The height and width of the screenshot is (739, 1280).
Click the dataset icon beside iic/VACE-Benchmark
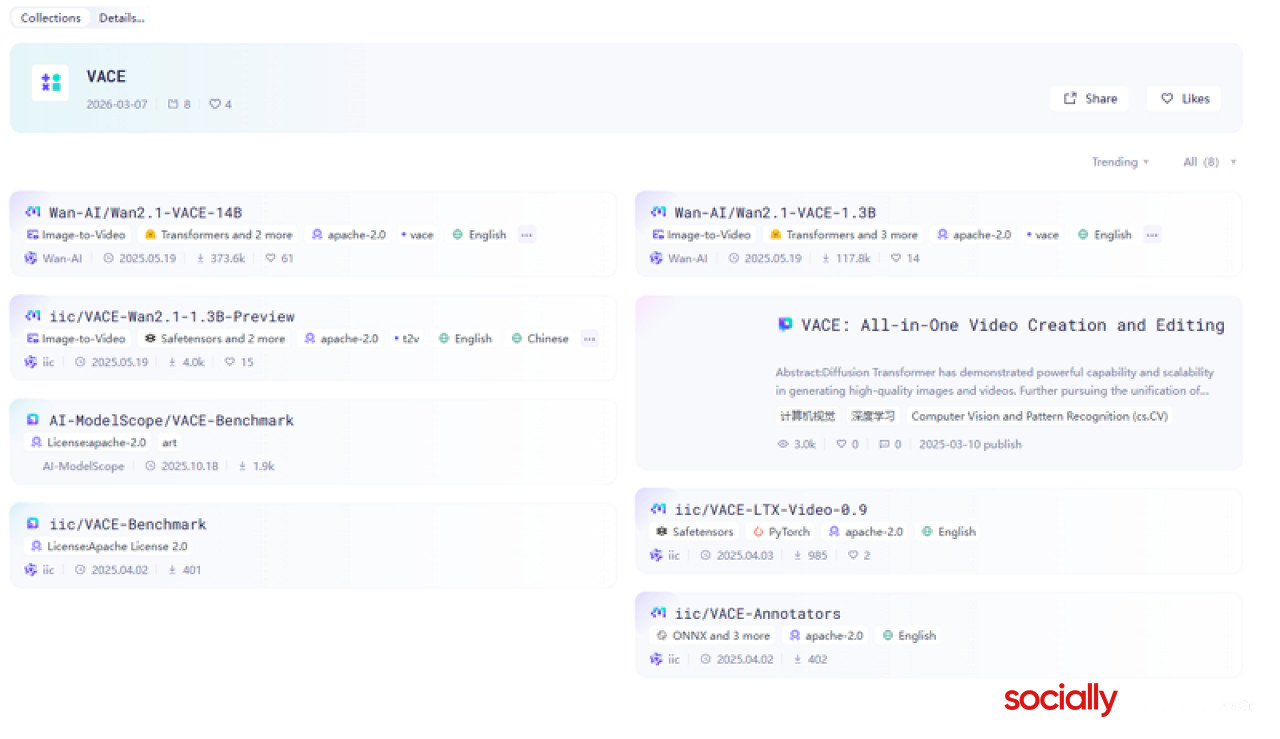(x=33, y=524)
